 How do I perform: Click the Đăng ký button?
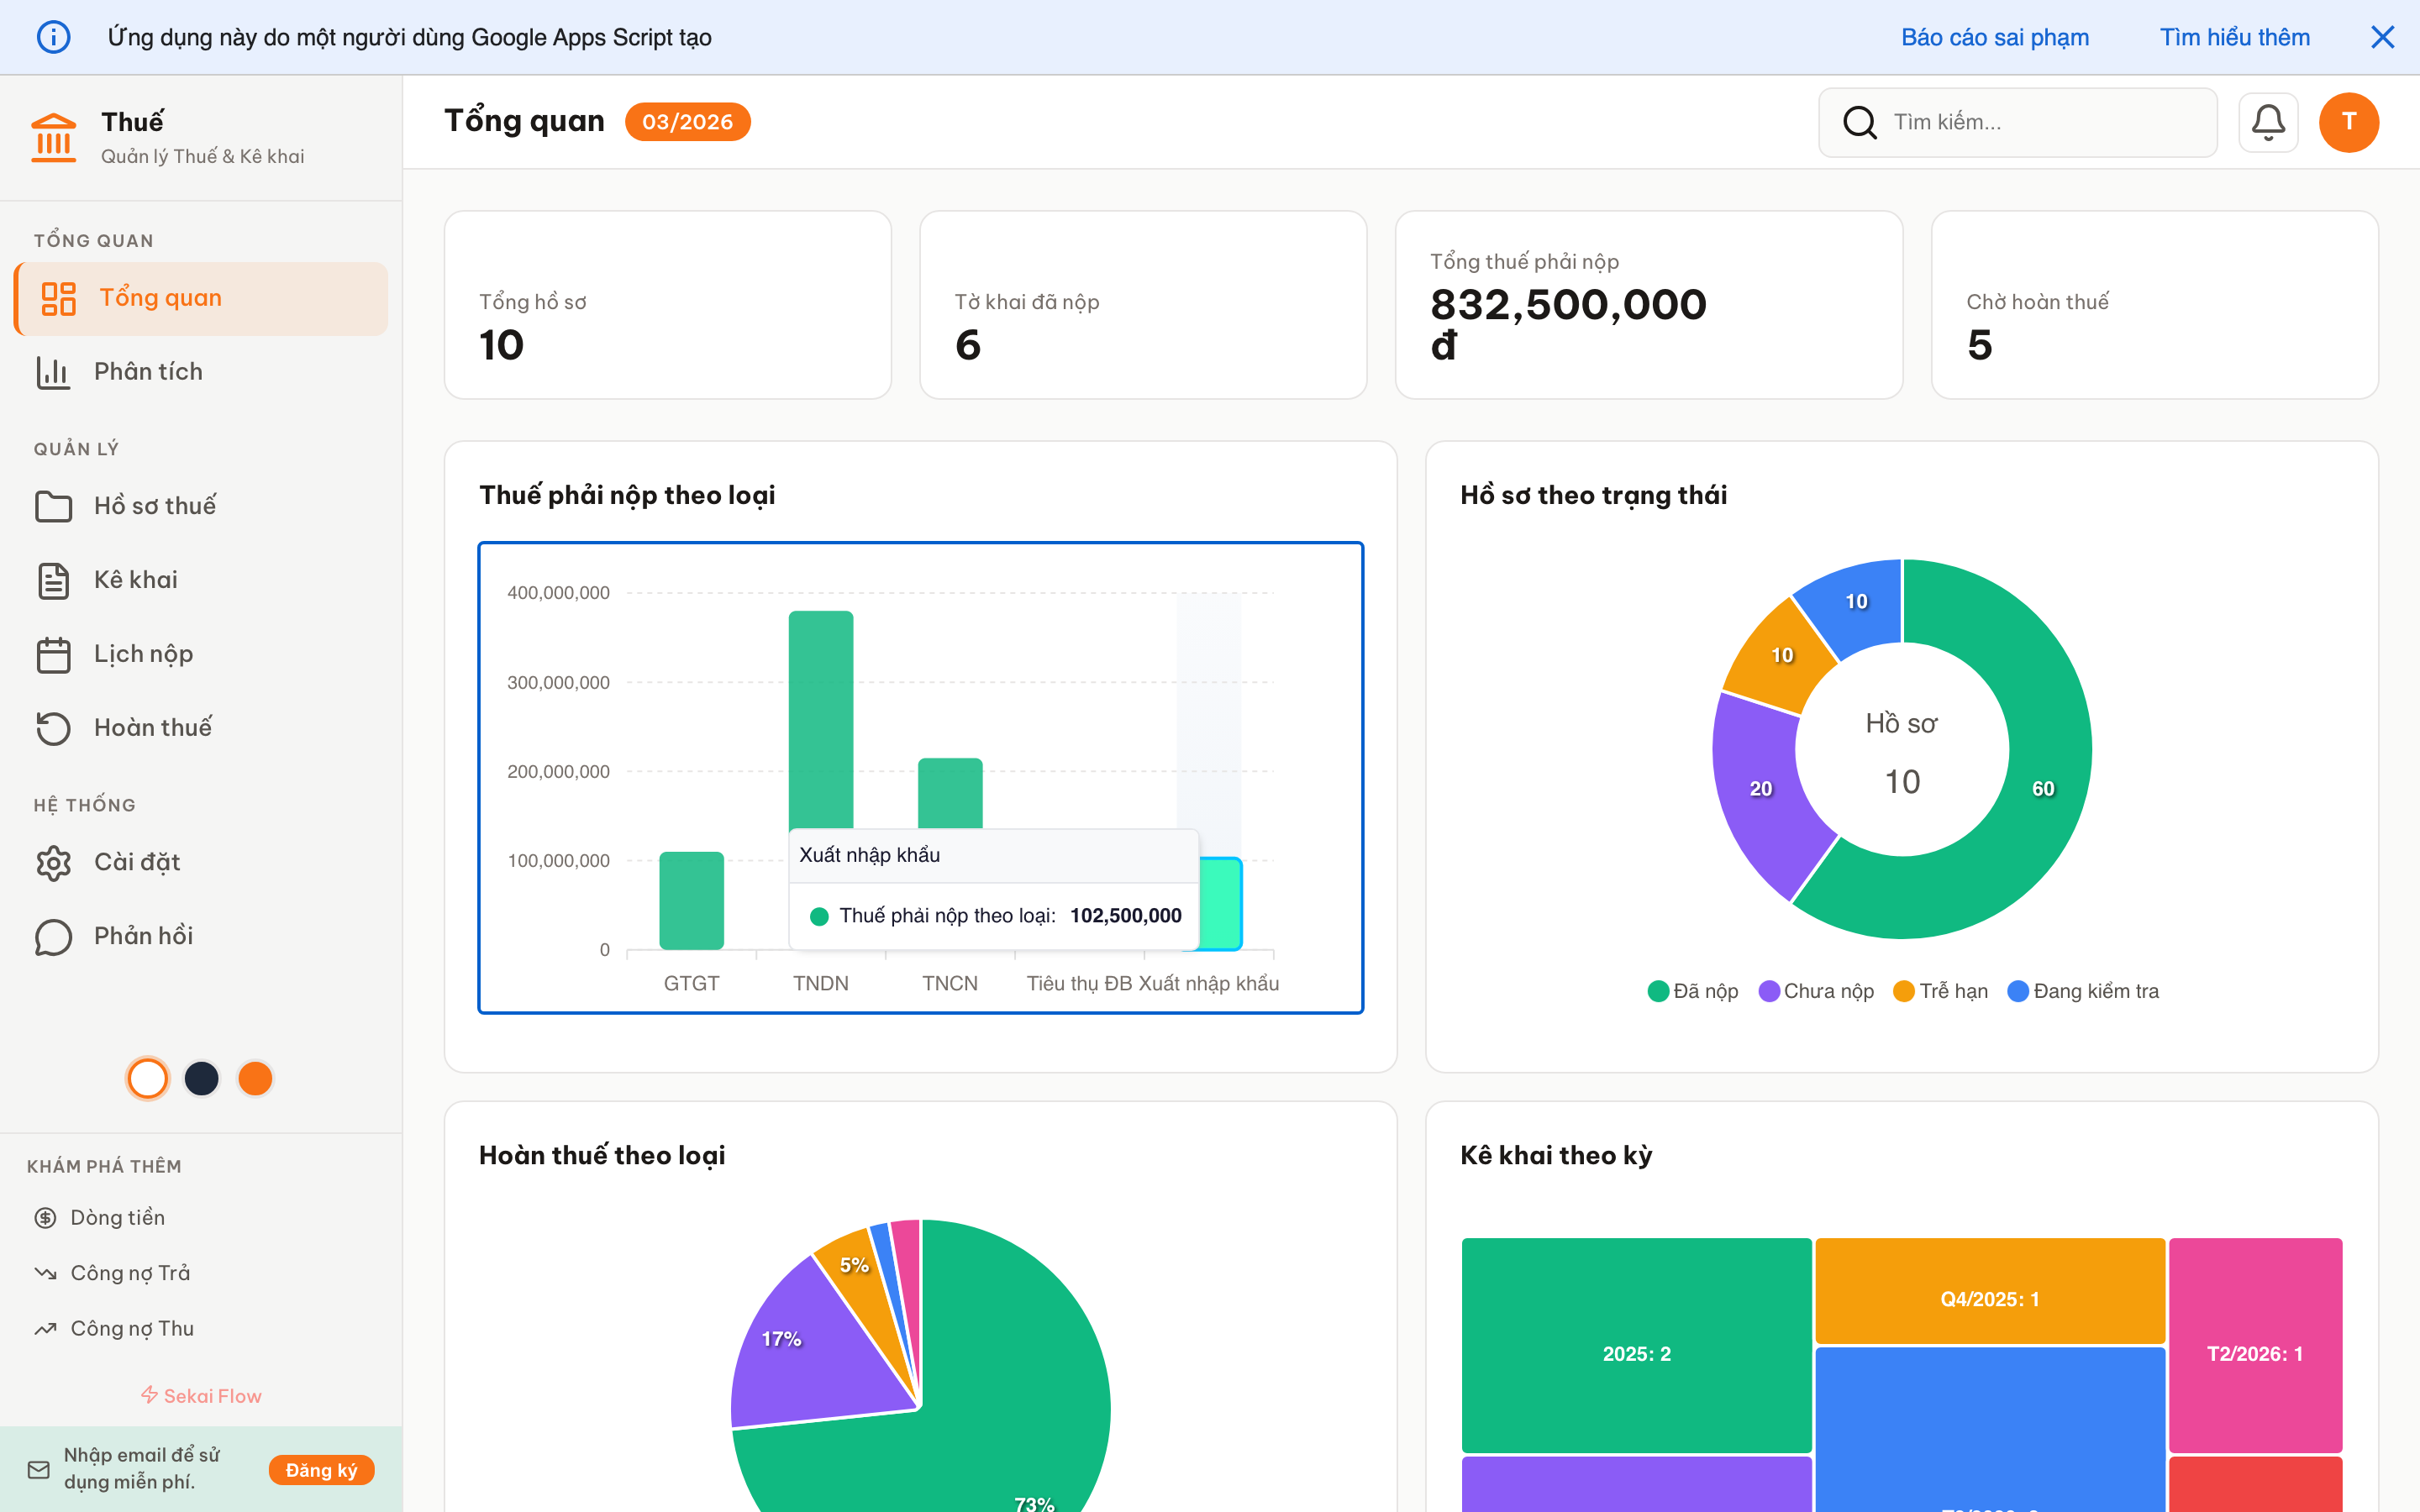[321, 1470]
